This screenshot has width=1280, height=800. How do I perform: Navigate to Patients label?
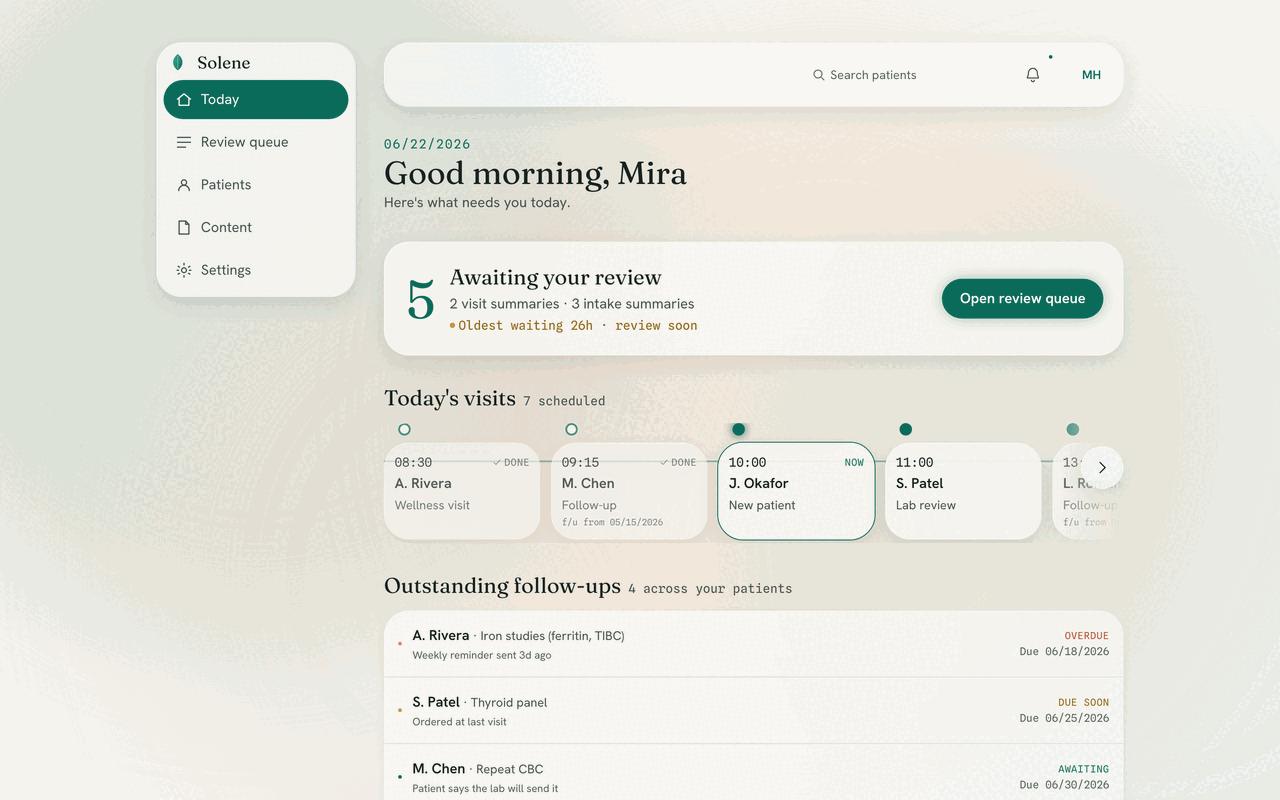tap(226, 185)
